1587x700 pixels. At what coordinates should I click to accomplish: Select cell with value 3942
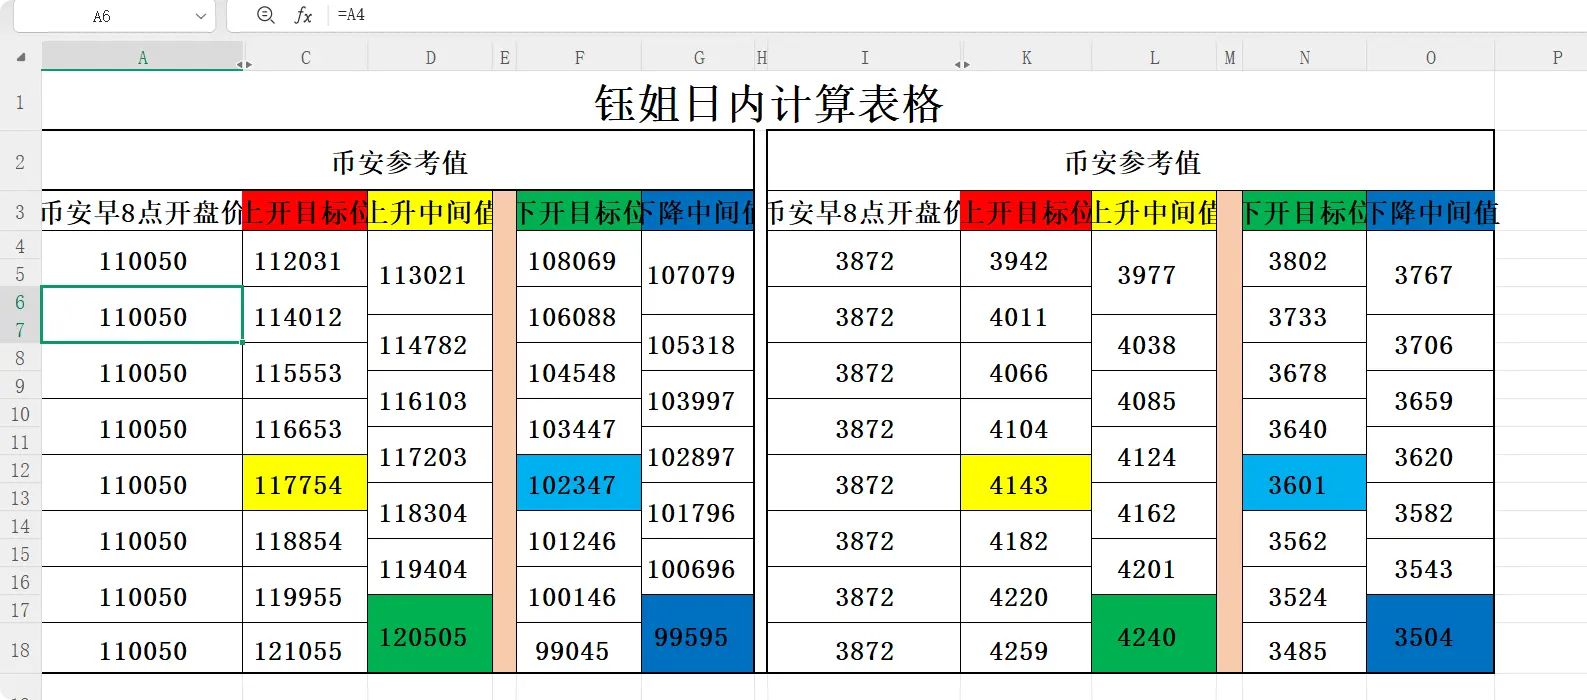[x=1026, y=260]
